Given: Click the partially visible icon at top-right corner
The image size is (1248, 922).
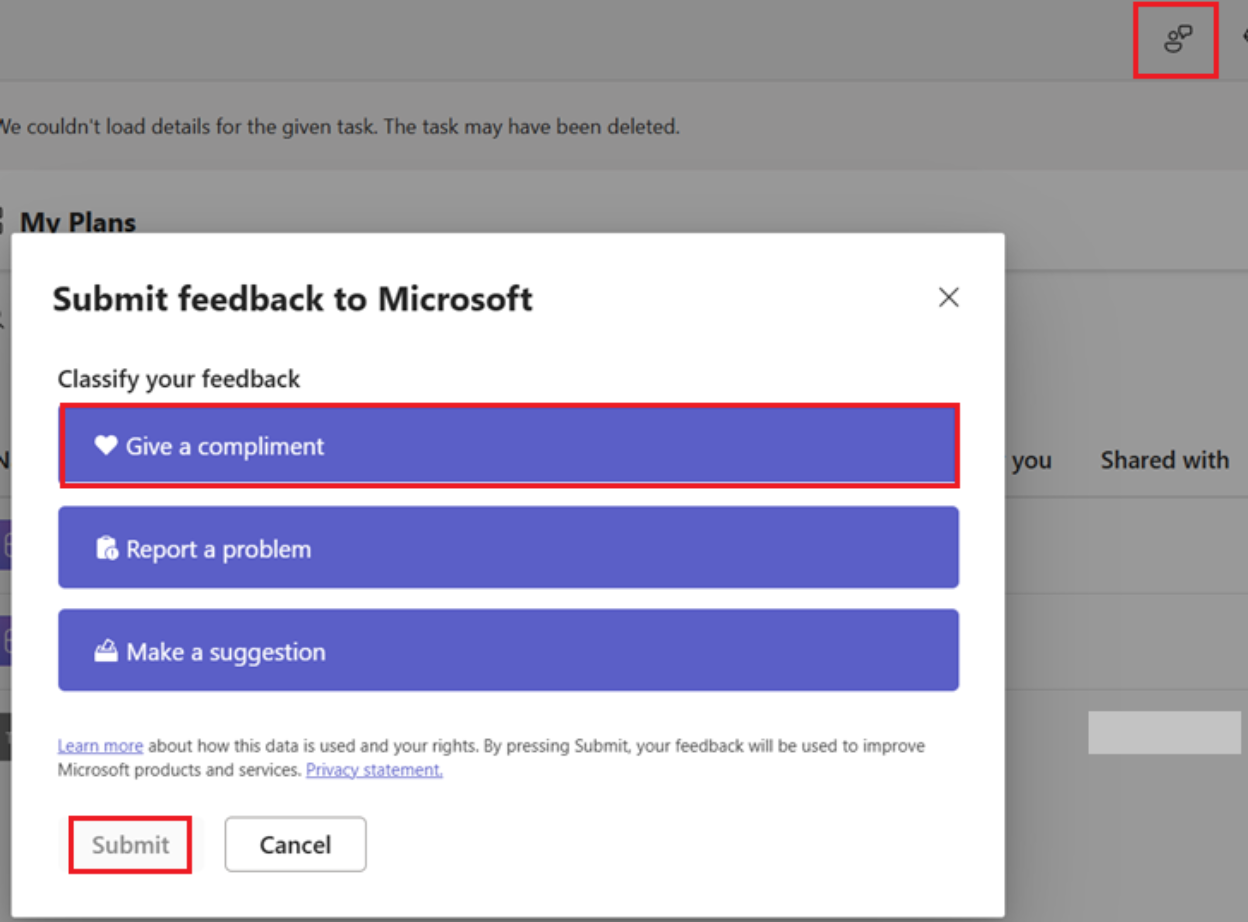Looking at the screenshot, I should coord(1243,36).
